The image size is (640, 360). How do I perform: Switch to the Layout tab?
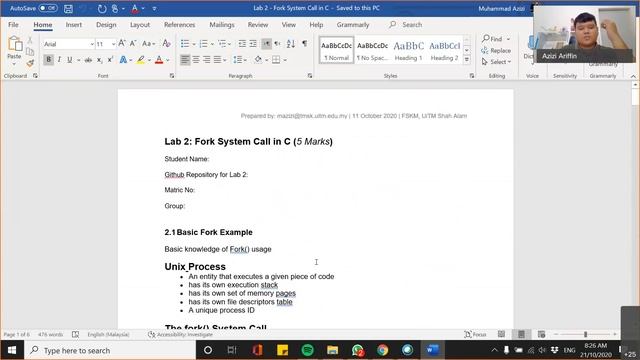tap(140, 24)
